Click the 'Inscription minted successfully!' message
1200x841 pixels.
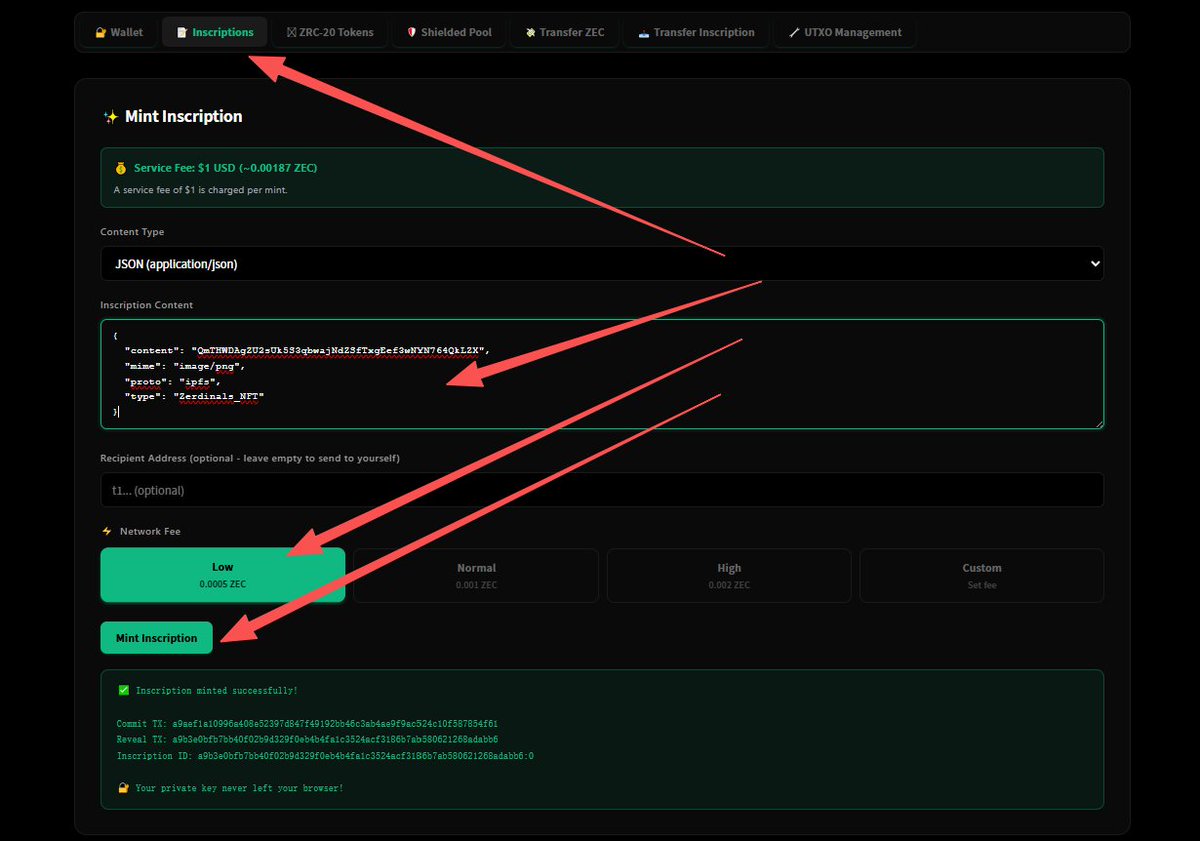216,691
